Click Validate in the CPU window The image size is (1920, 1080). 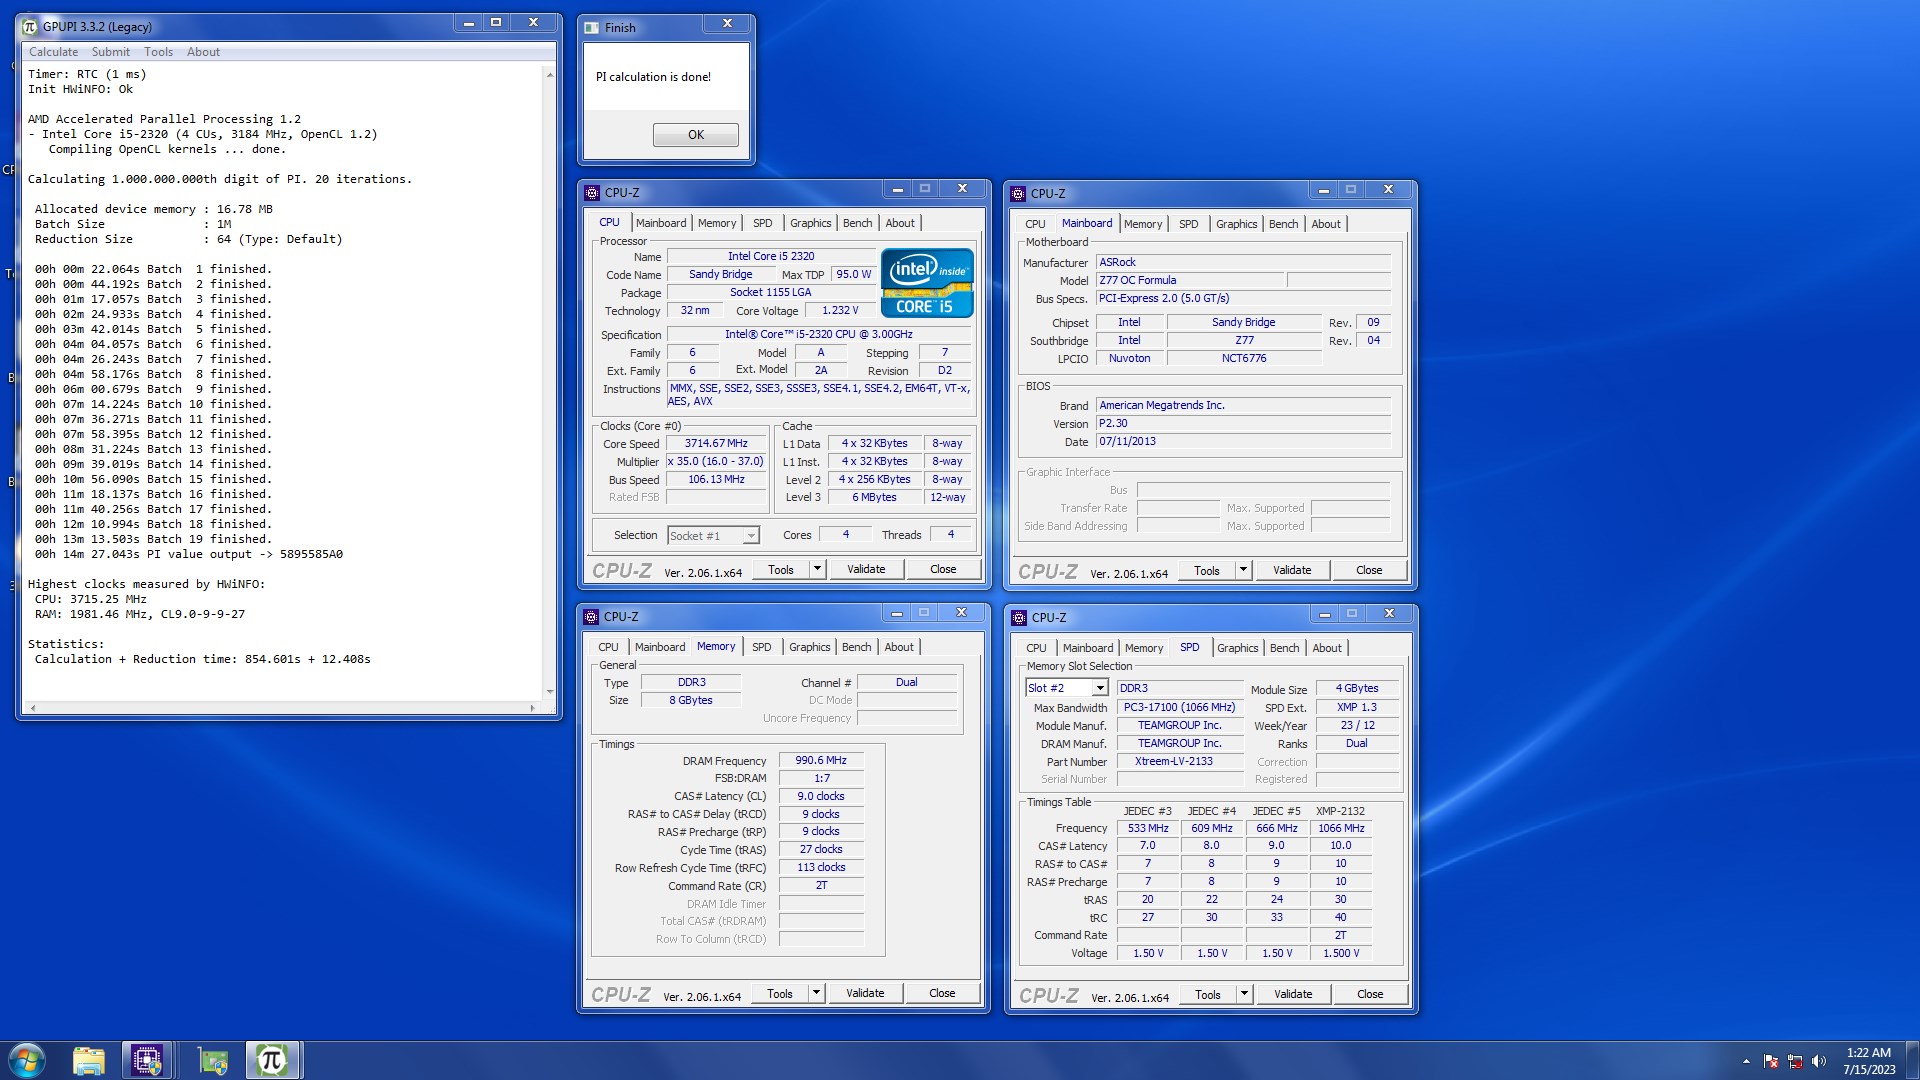pos(866,569)
